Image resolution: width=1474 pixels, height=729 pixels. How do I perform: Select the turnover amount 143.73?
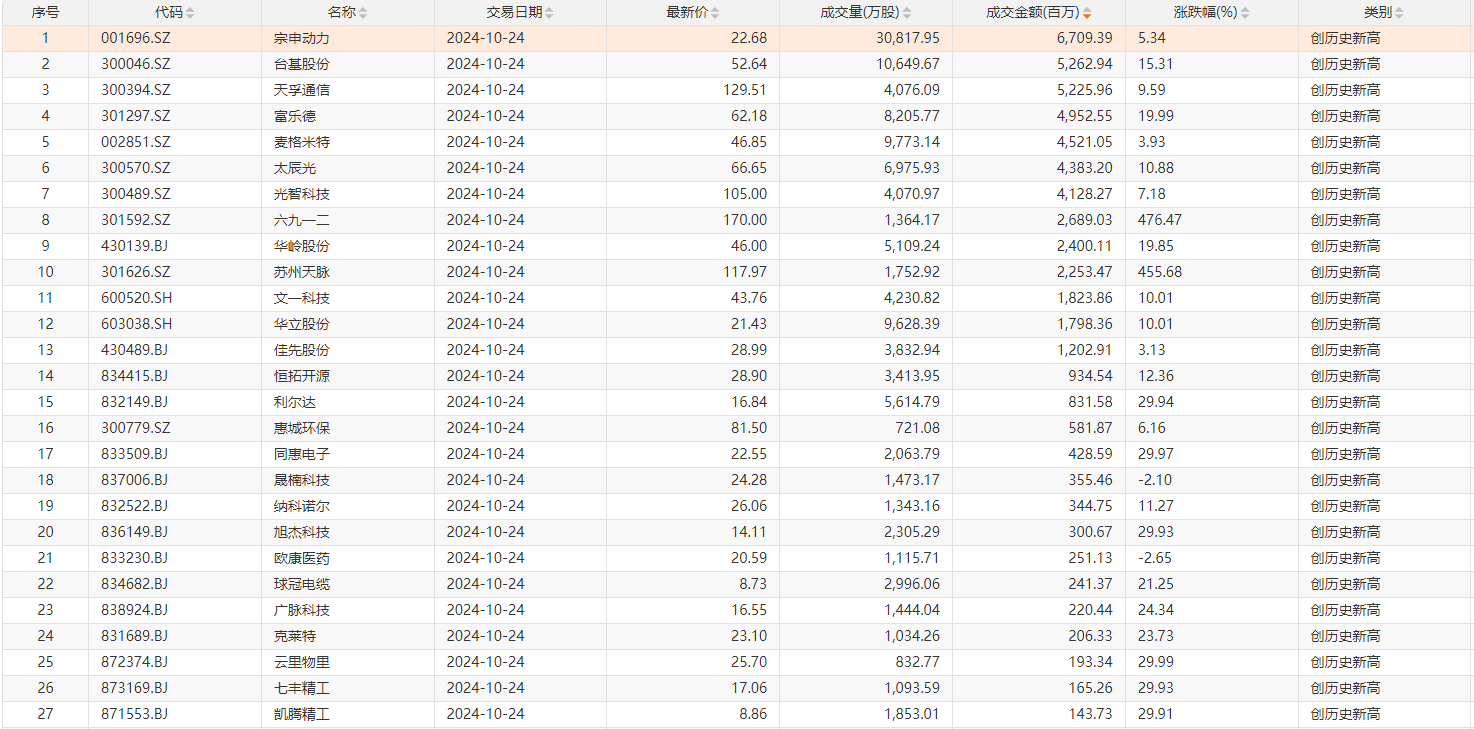(1091, 714)
